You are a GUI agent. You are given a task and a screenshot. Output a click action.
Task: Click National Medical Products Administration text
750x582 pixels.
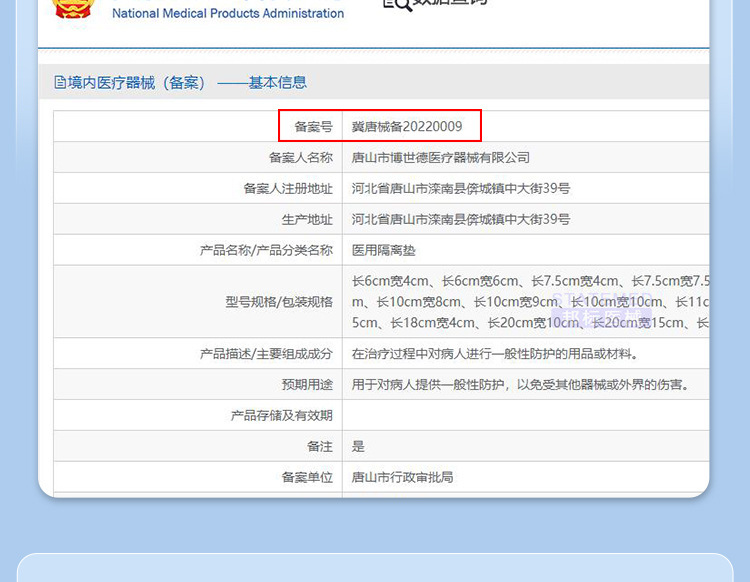[228, 13]
